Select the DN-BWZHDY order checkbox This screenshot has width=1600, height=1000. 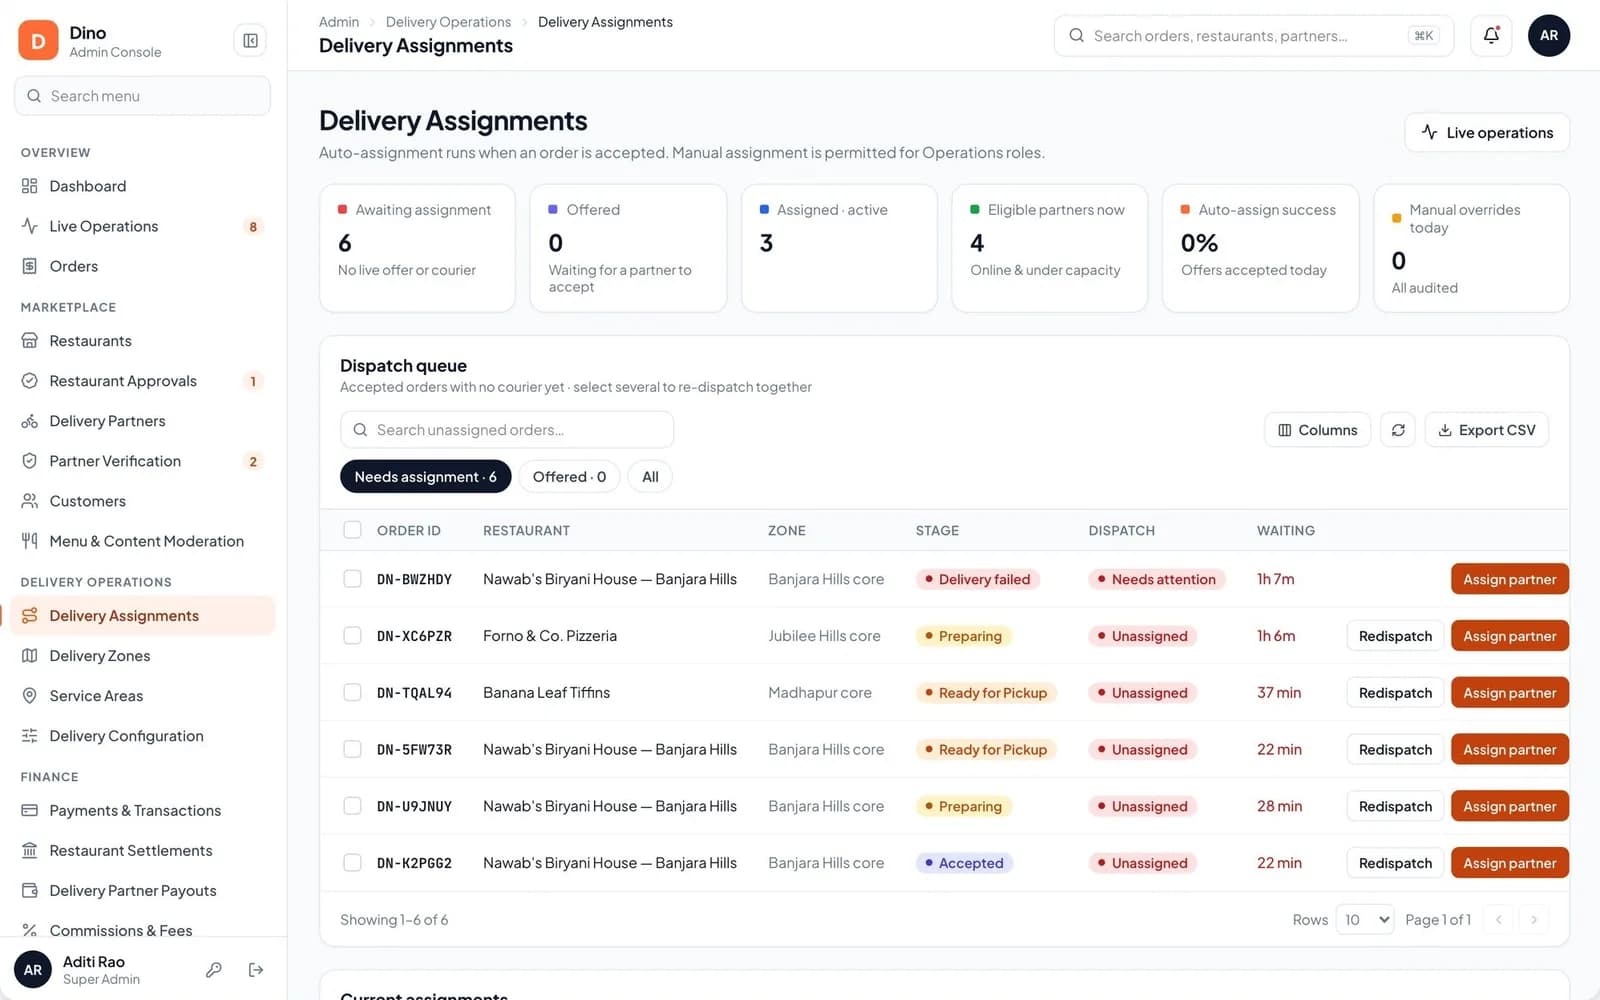coord(352,579)
